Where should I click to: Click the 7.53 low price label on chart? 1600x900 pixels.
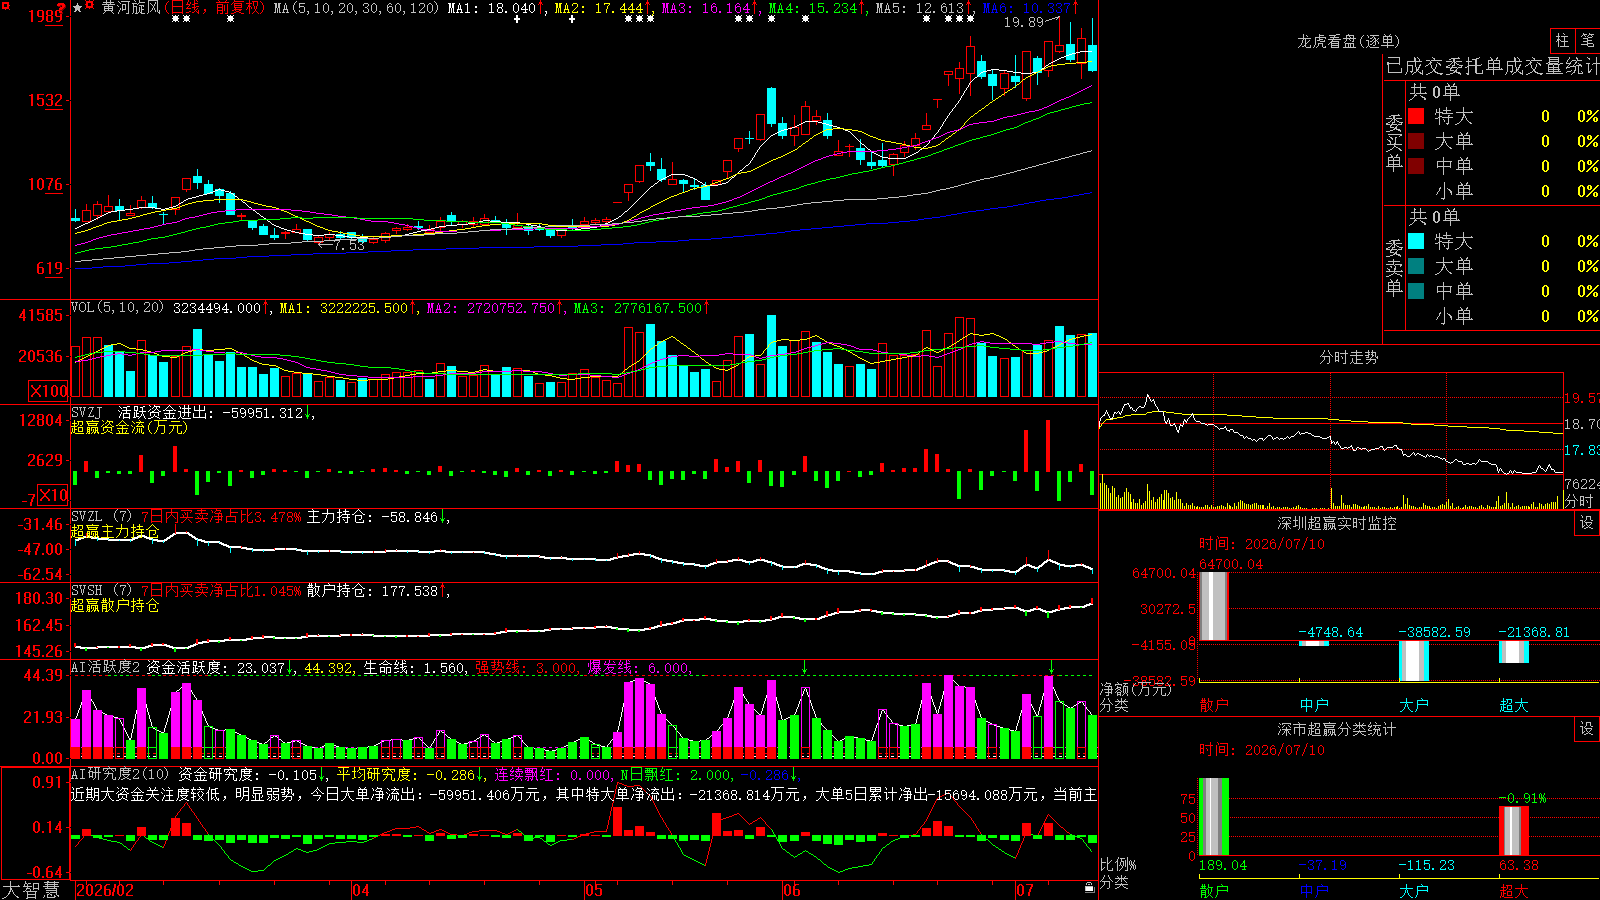pos(349,245)
